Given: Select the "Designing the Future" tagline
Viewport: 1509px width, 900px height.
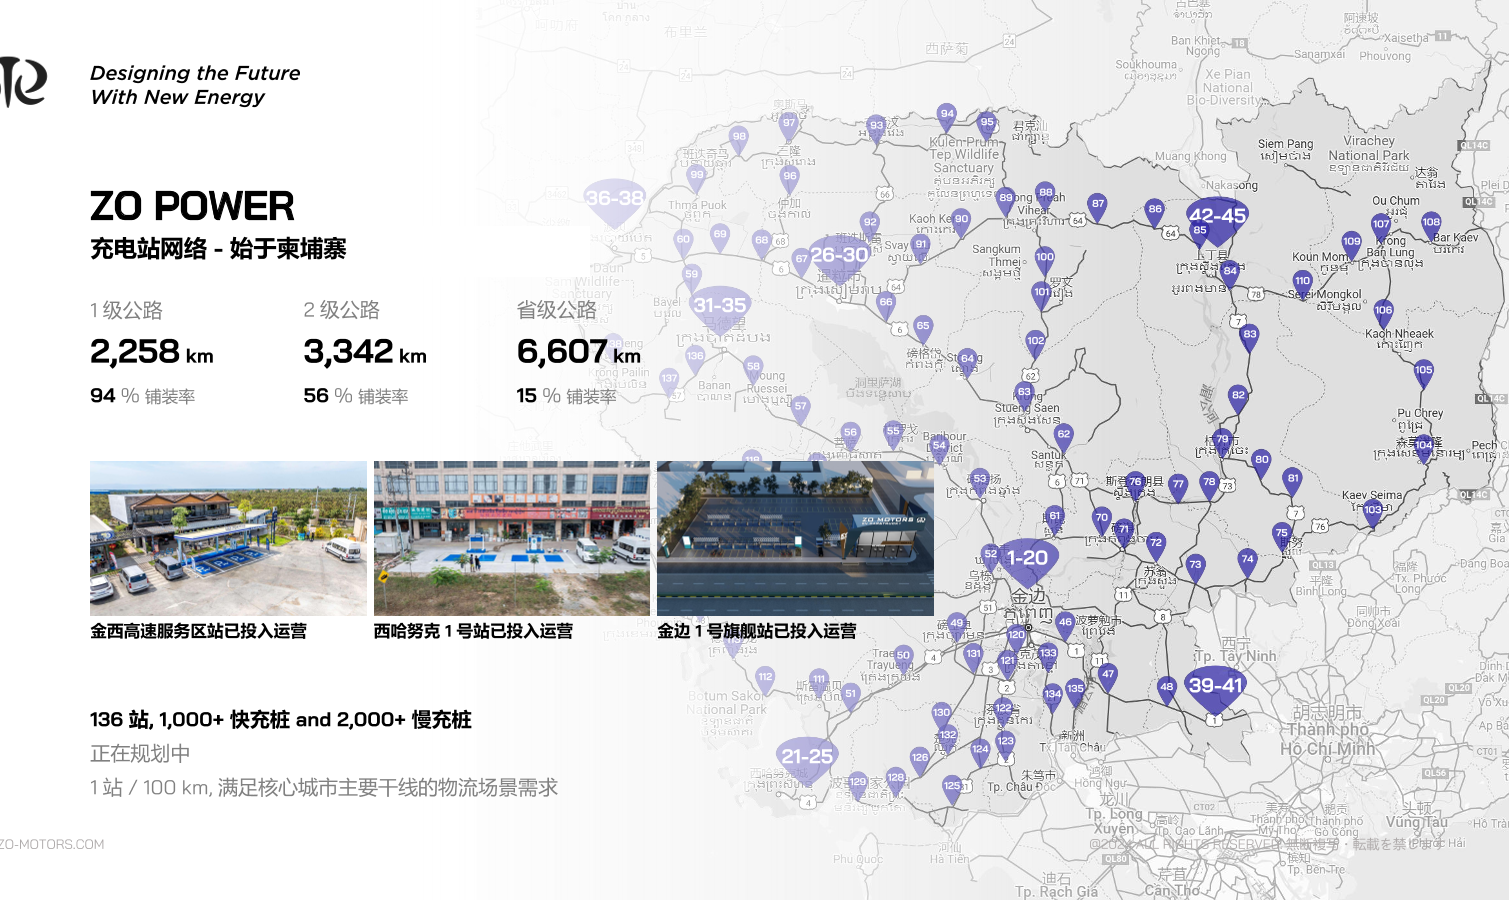Looking at the screenshot, I should click(195, 73).
